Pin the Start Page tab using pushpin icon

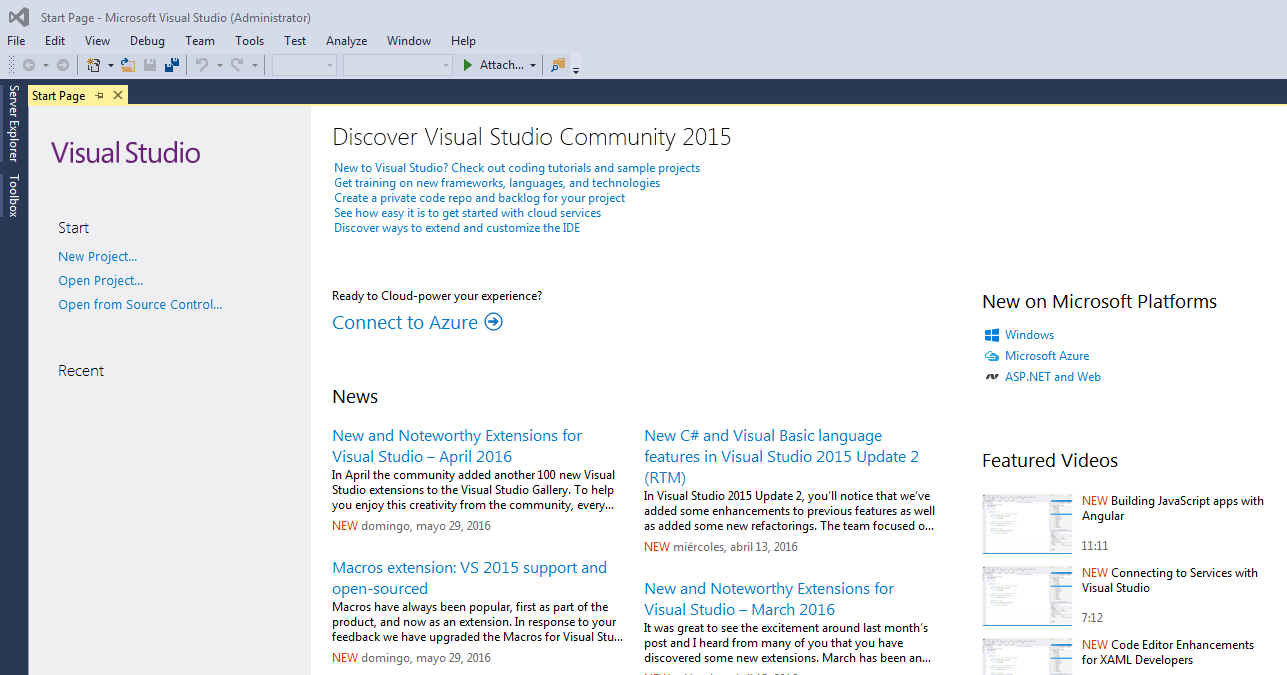click(99, 96)
